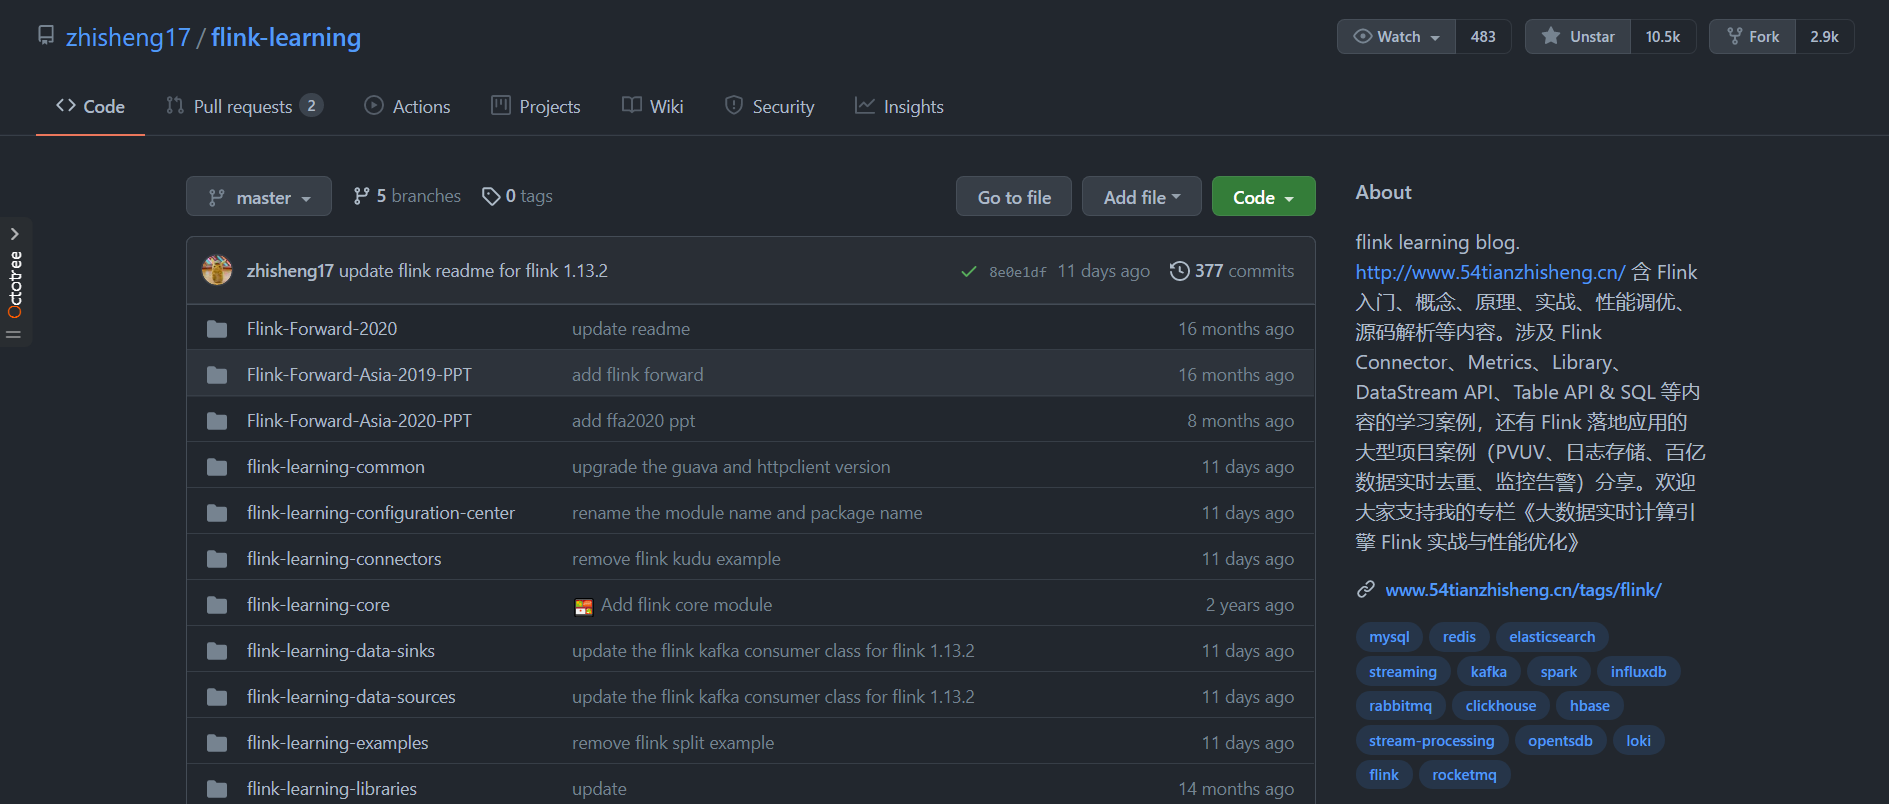Click the emoji icon before Add flink core module

584,606
